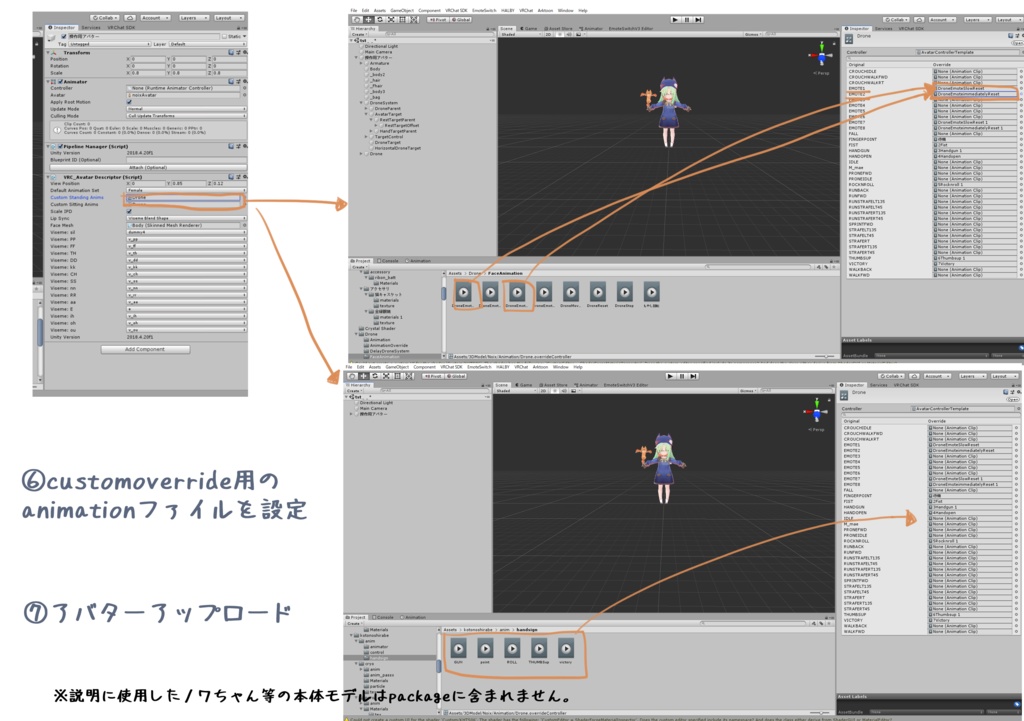Select the victory animation clip in lower project
Screen dimensions: 1024x721
pyautogui.click(x=566, y=651)
